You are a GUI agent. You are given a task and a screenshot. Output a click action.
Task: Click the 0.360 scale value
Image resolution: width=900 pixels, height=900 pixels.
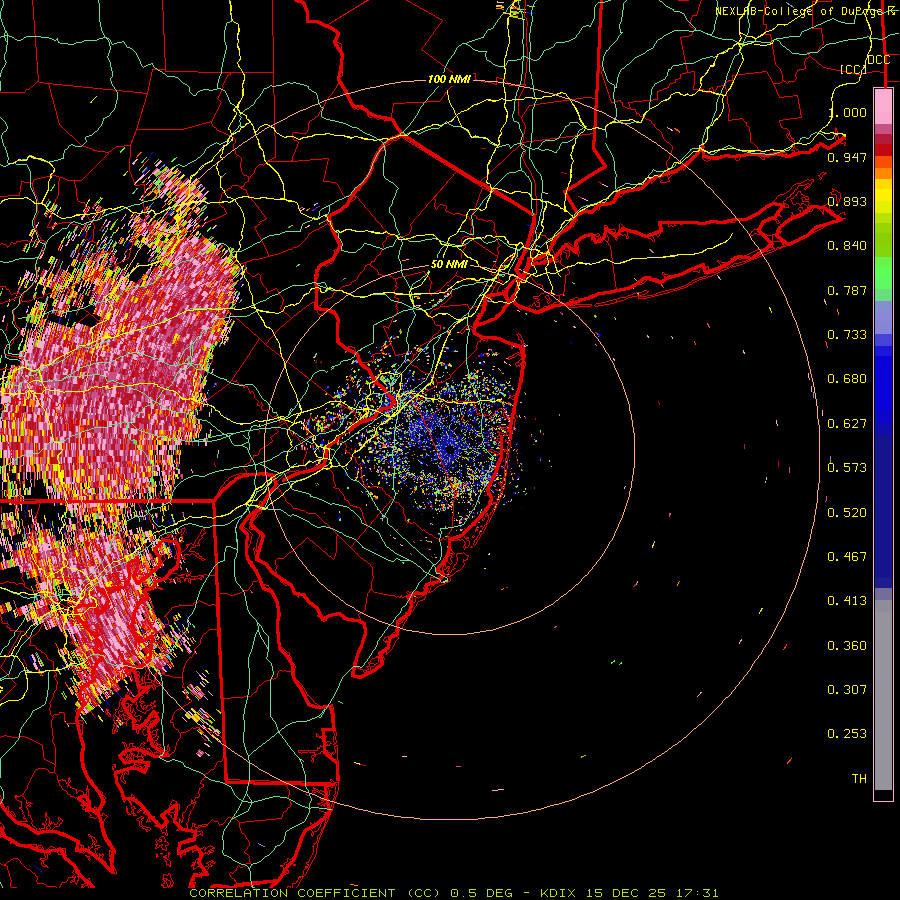[x=847, y=646]
